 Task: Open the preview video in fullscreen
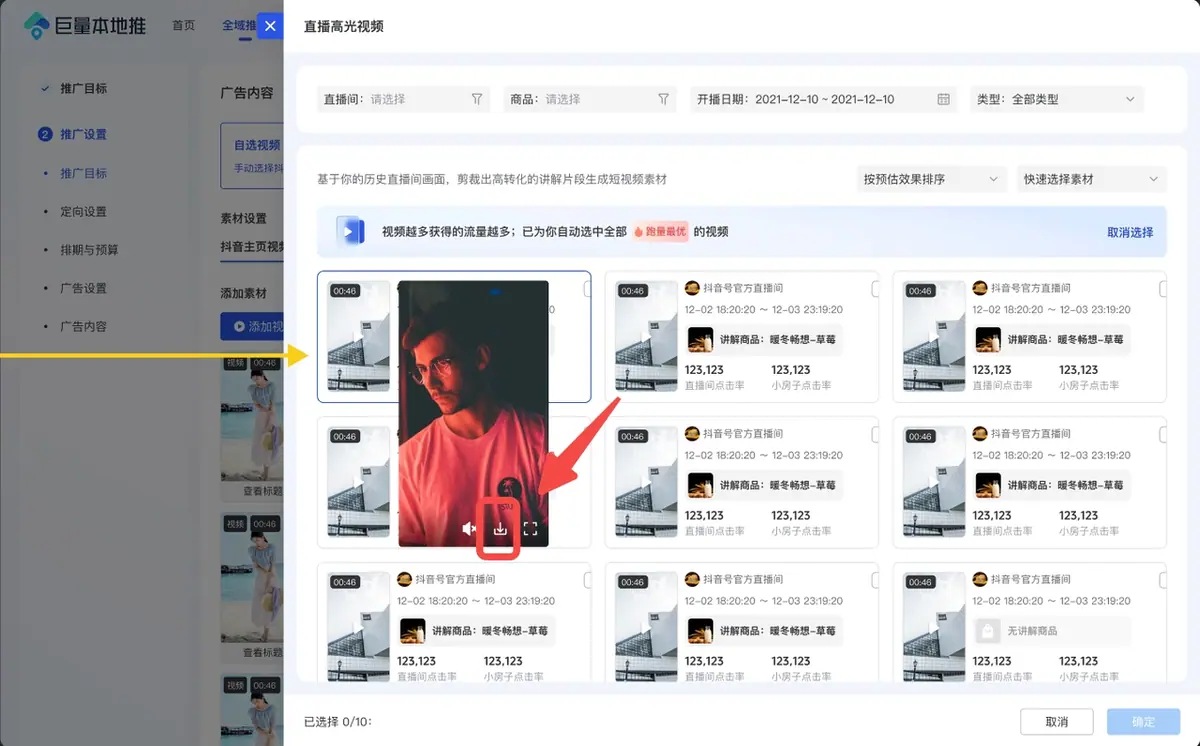point(531,529)
